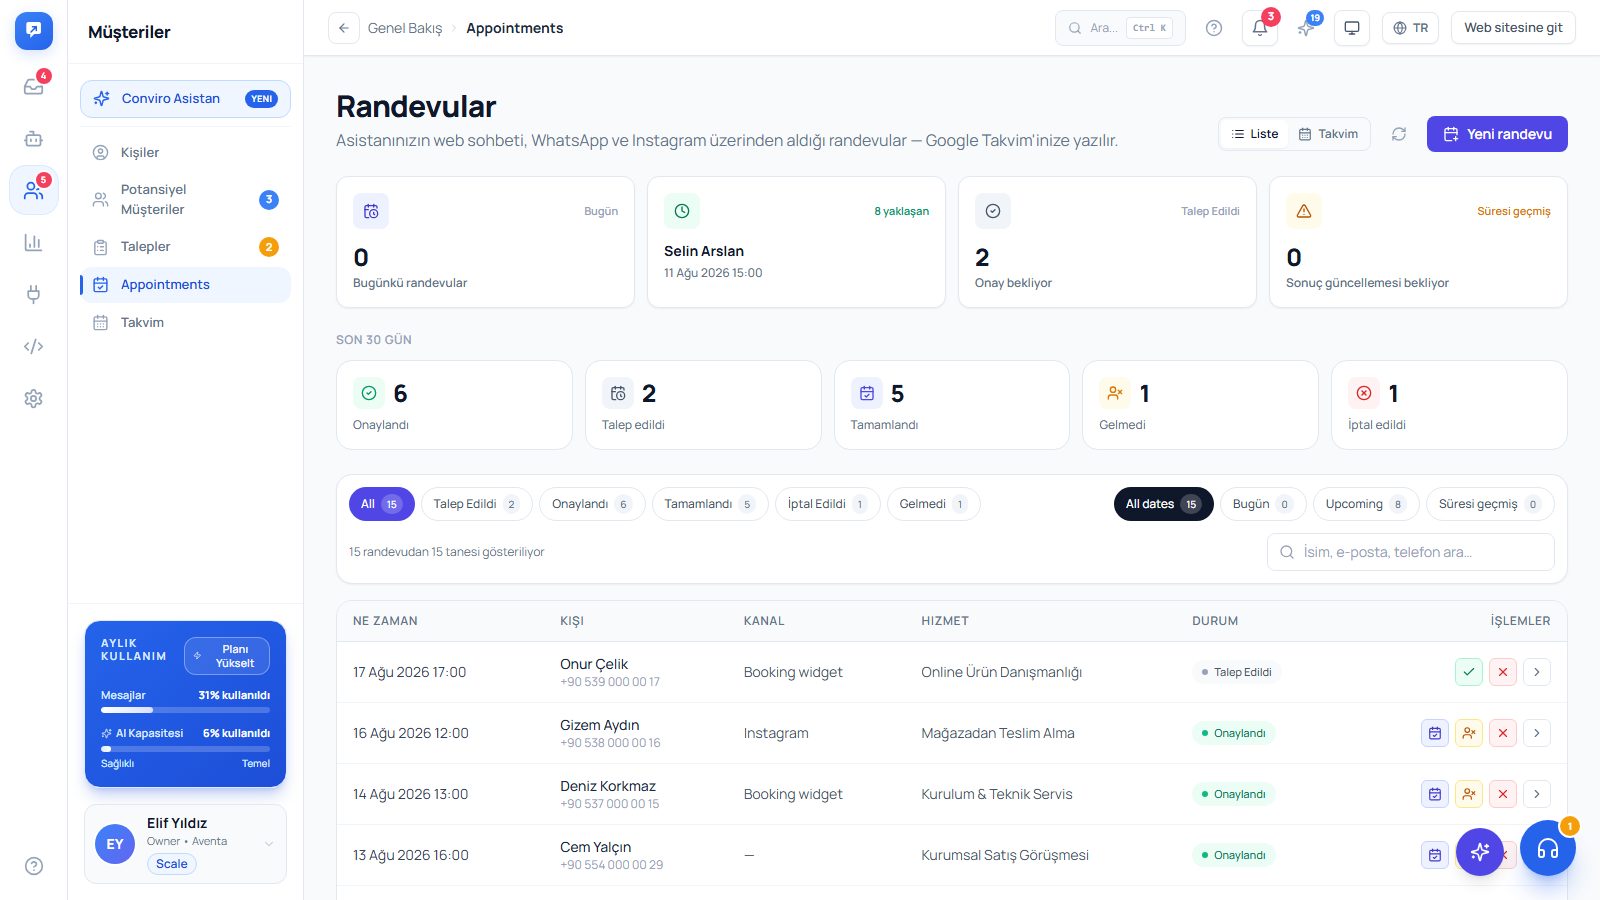1600x900 pixels.
Task: Click the Onay bekliyor summary card
Action: coord(1107,242)
